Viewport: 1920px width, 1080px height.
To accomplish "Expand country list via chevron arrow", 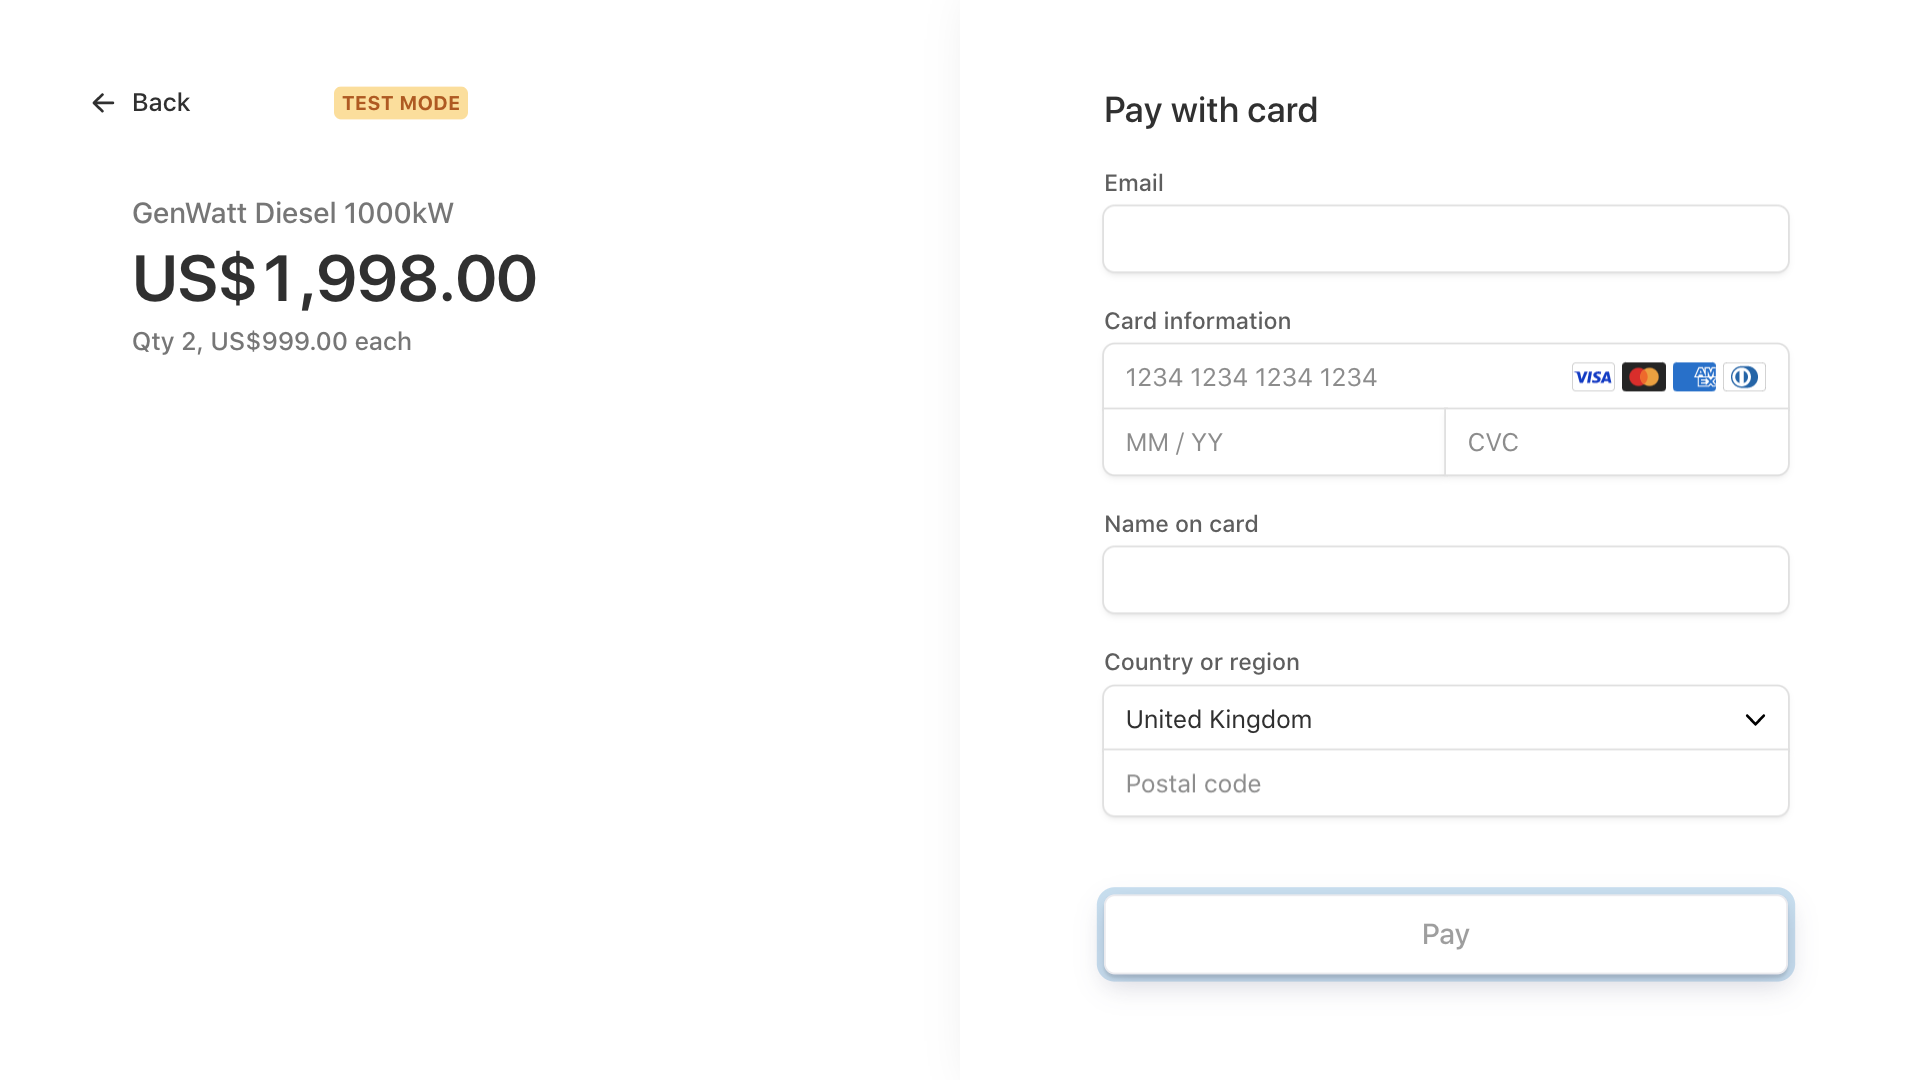I will 1755,720.
